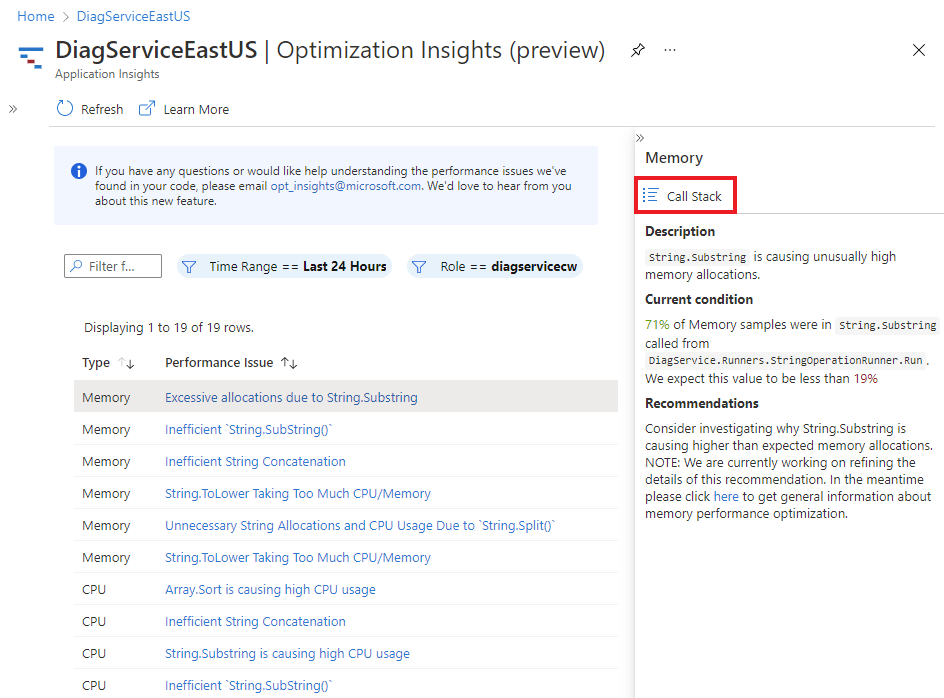944x698 pixels.
Task: Open CPU row Inefficient String Concatenation
Action: pyautogui.click(x=255, y=621)
